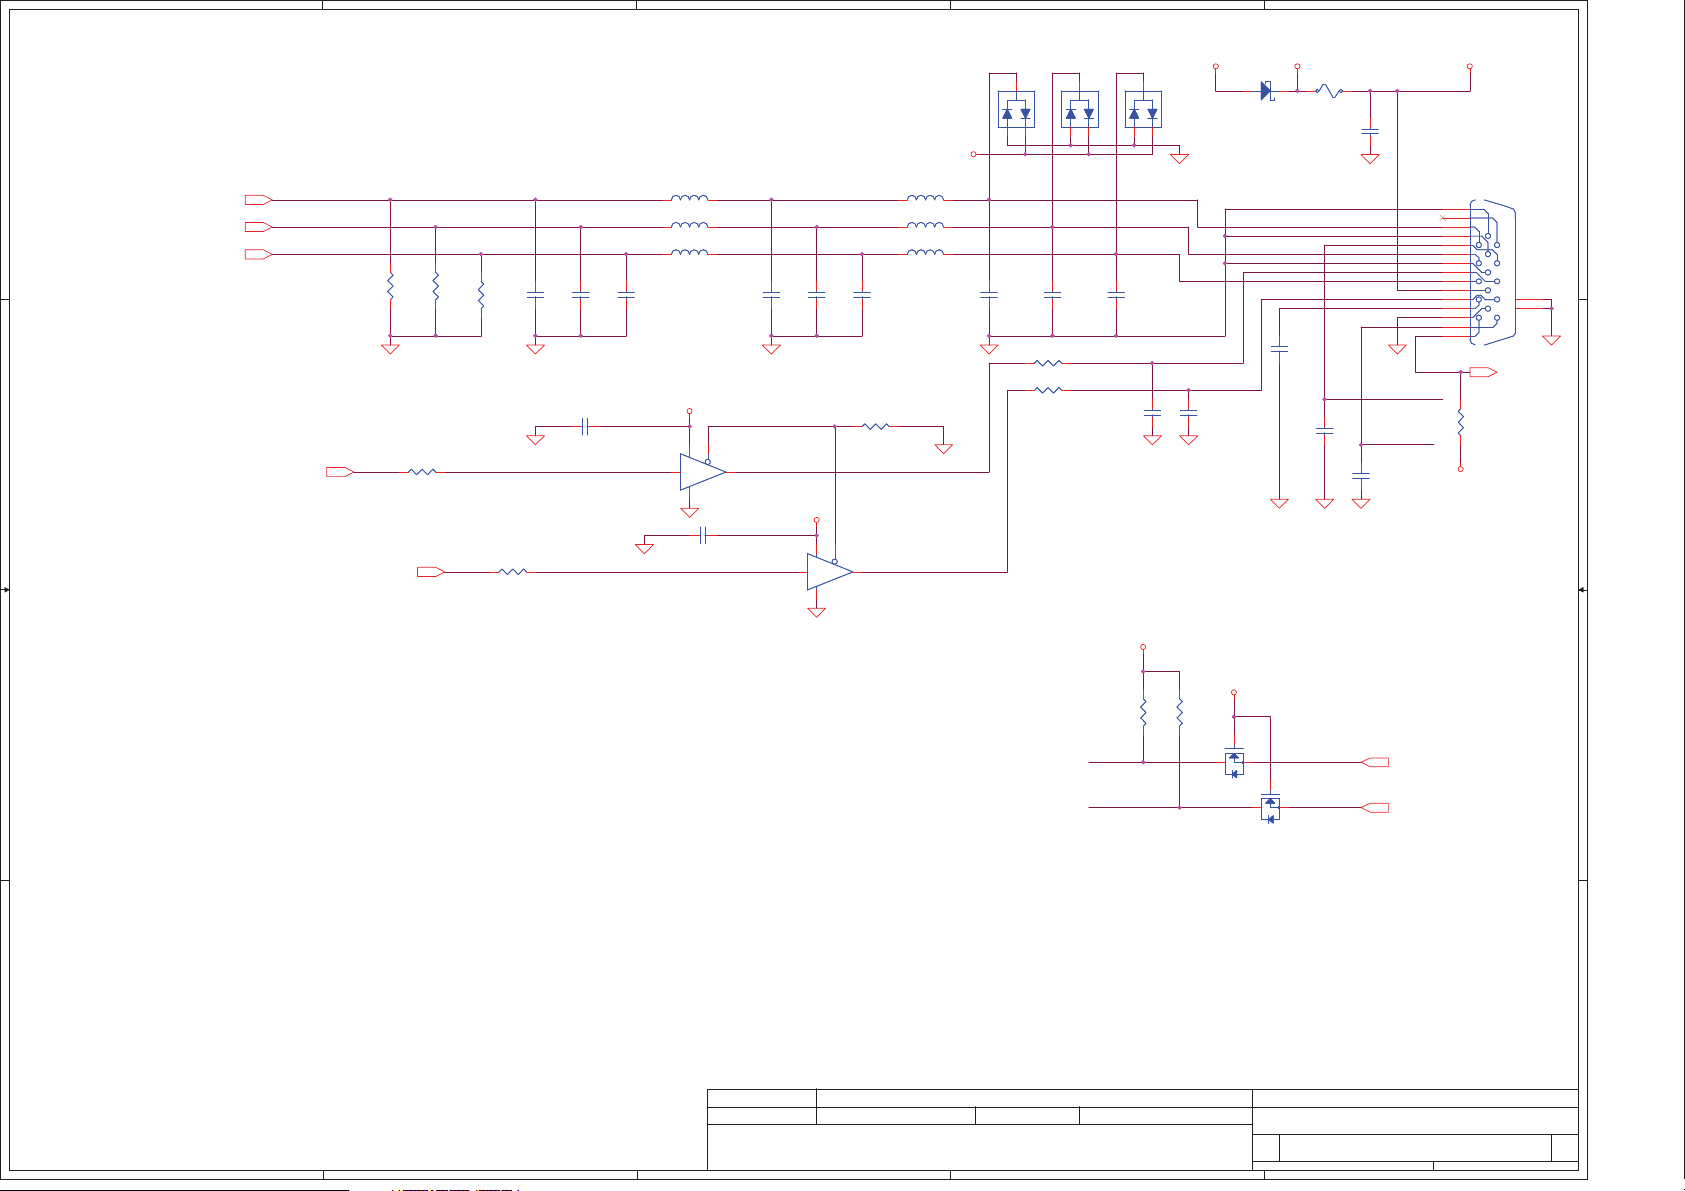Select the capacitor below the fuse rail
This screenshot has height=1191, width=1685.
click(1370, 131)
